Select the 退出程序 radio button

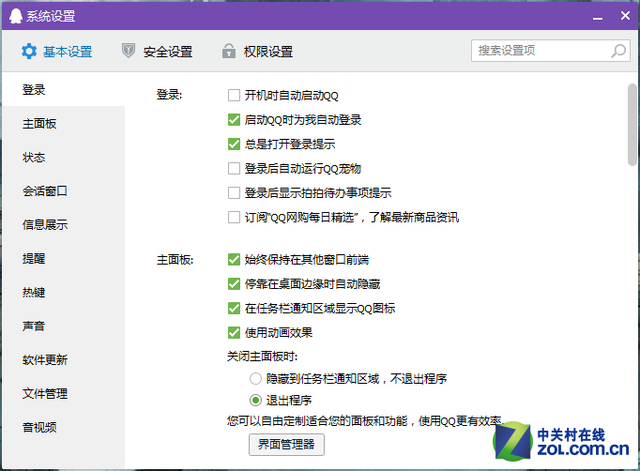(256, 400)
